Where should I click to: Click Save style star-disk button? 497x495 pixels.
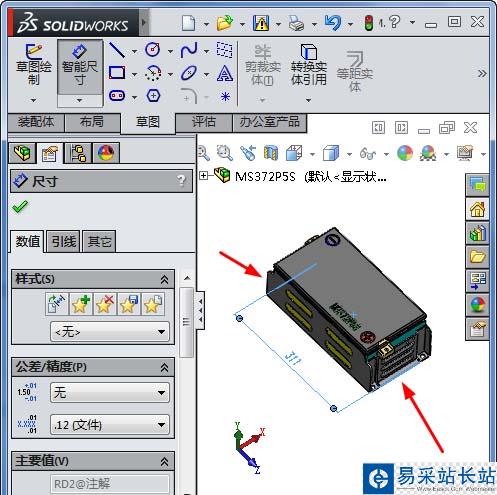(x=129, y=304)
